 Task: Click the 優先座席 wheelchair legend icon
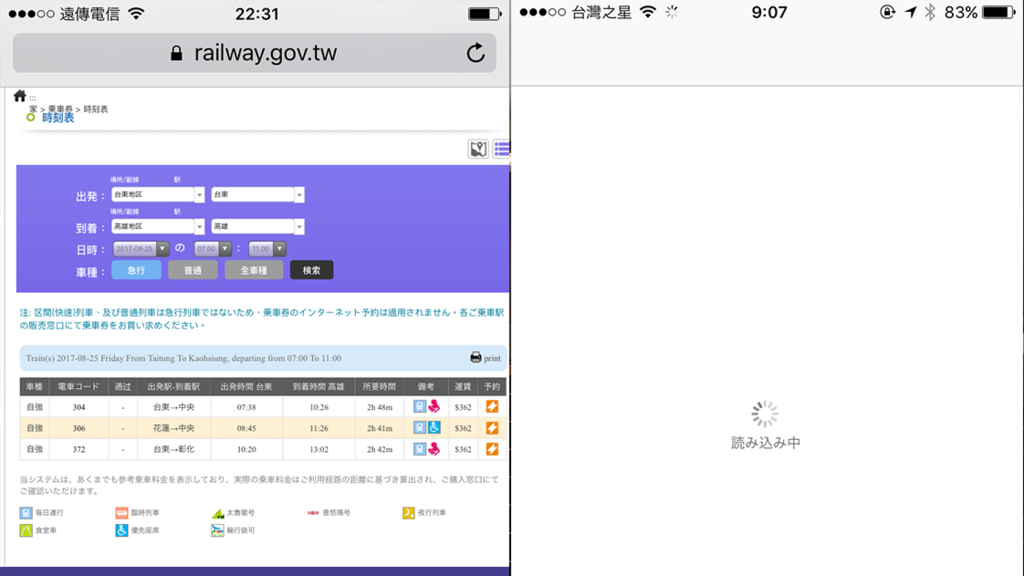[121, 530]
